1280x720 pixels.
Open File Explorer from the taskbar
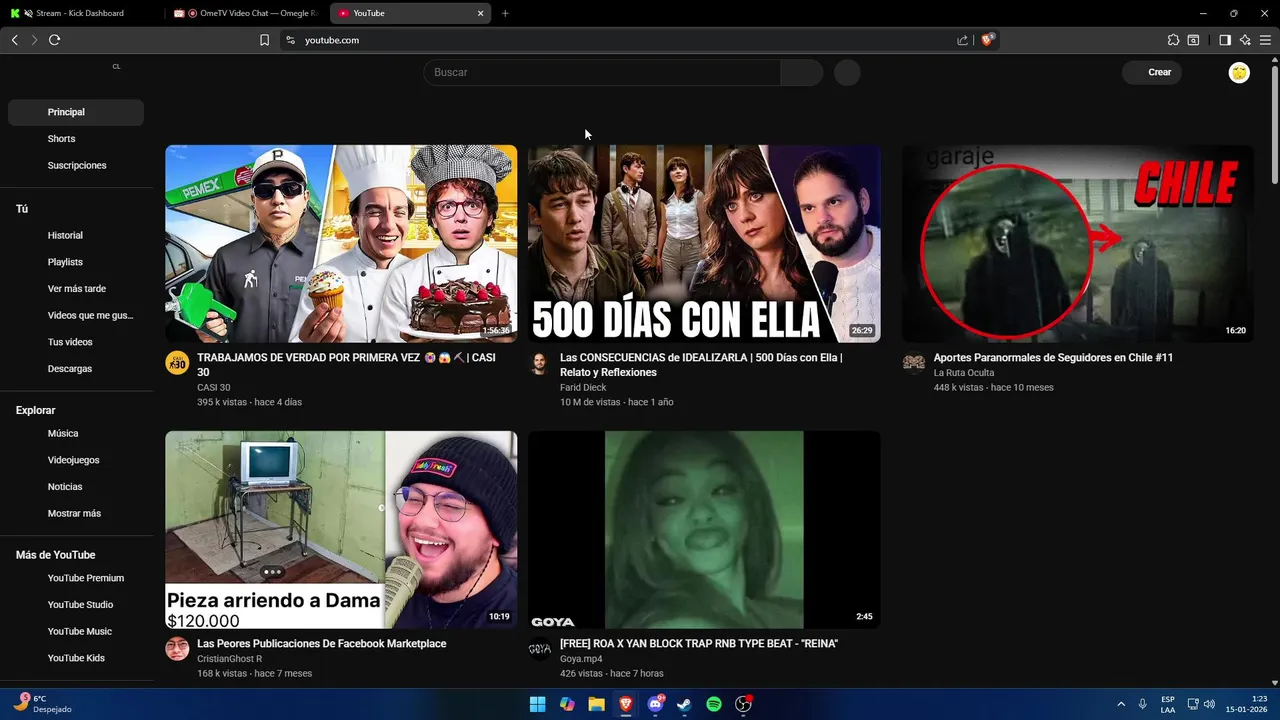point(596,704)
